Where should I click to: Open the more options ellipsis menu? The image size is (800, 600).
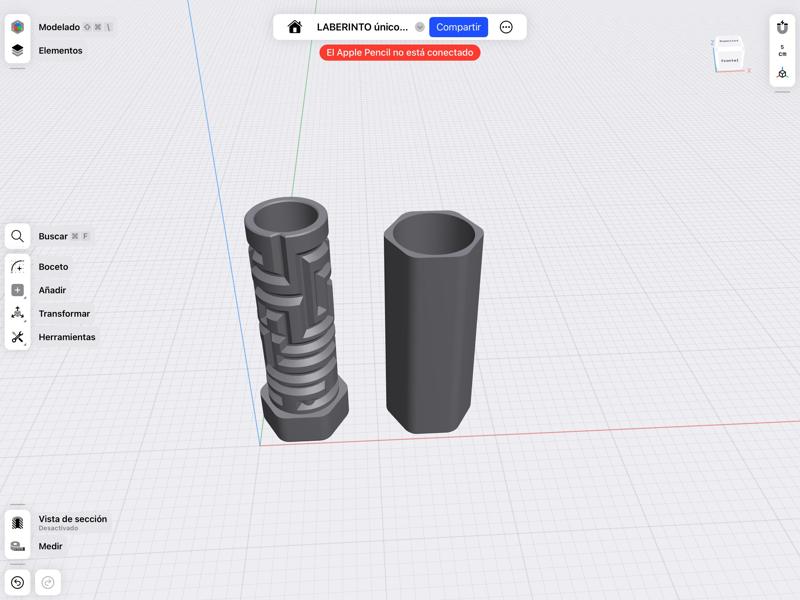click(506, 27)
